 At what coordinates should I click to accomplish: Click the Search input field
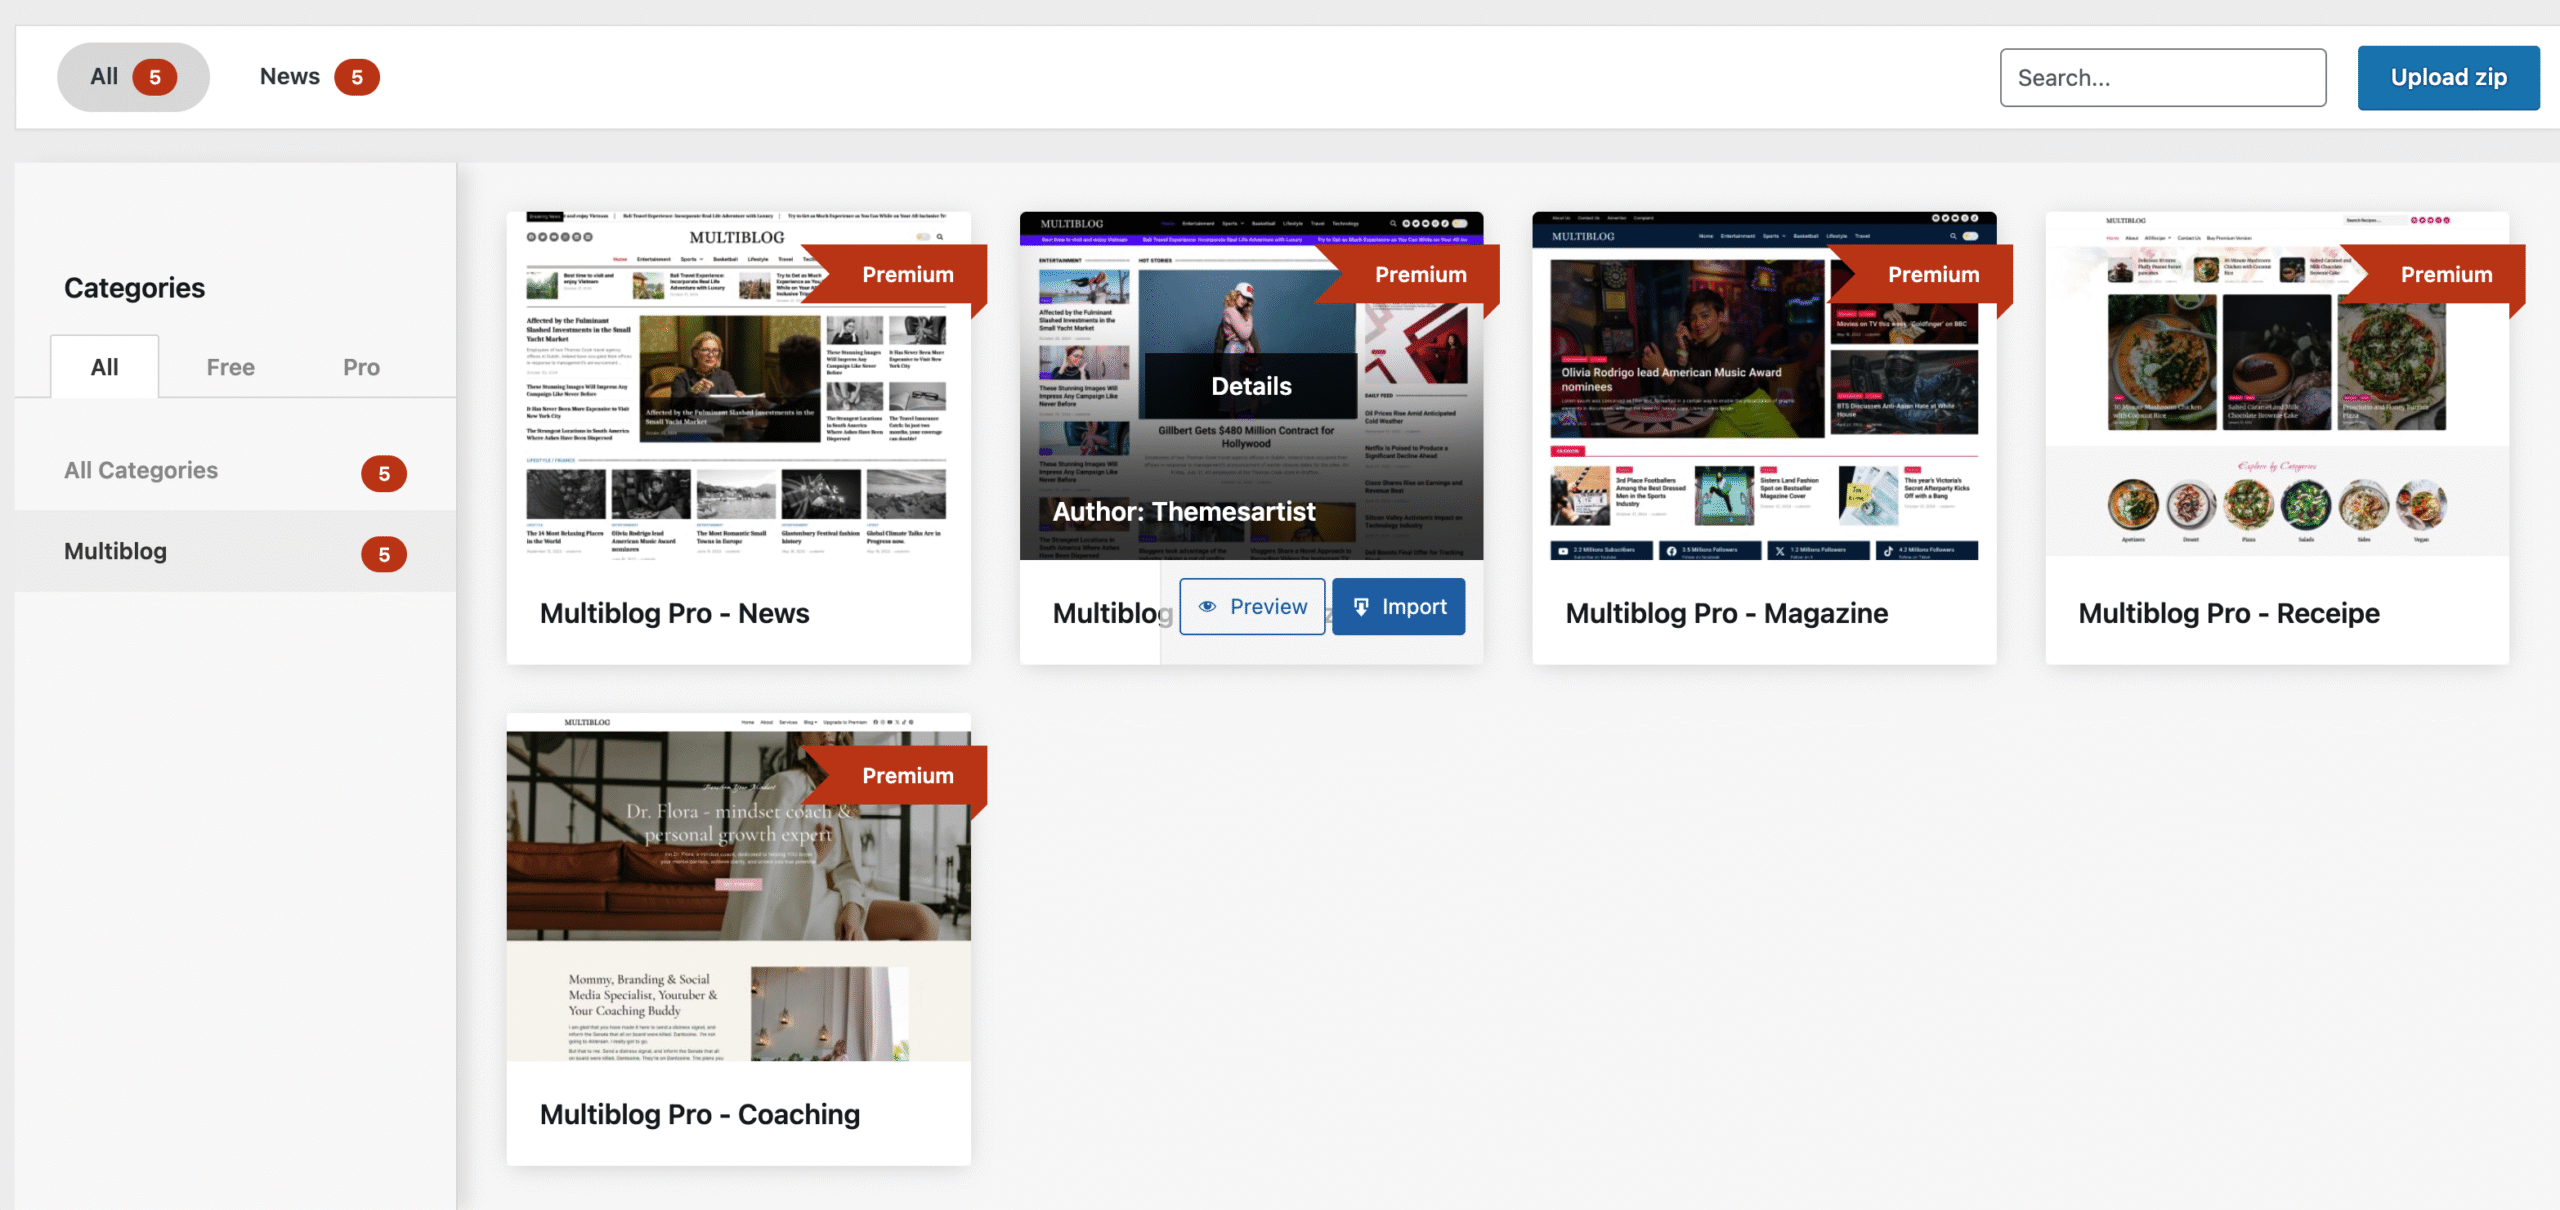coord(2162,77)
